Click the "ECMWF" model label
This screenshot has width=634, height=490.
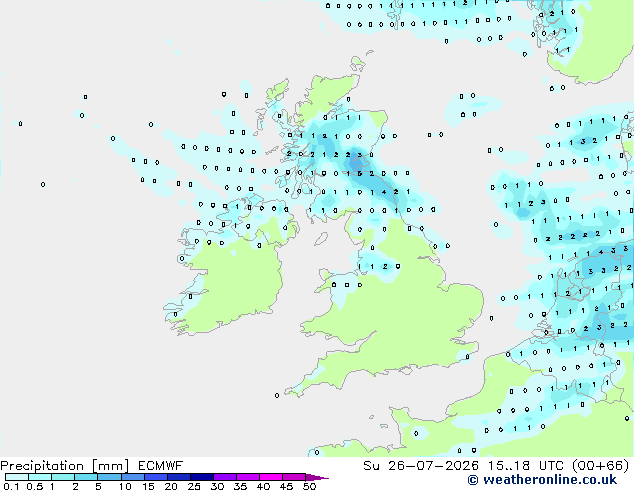click(x=161, y=466)
